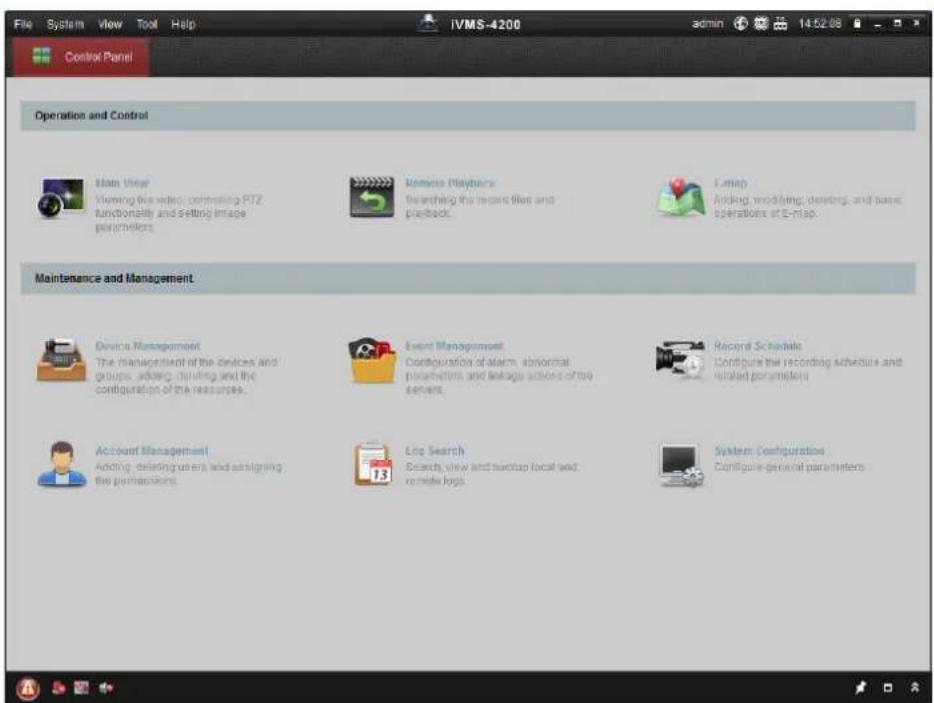Click the lock icon in title bar

(x=857, y=24)
